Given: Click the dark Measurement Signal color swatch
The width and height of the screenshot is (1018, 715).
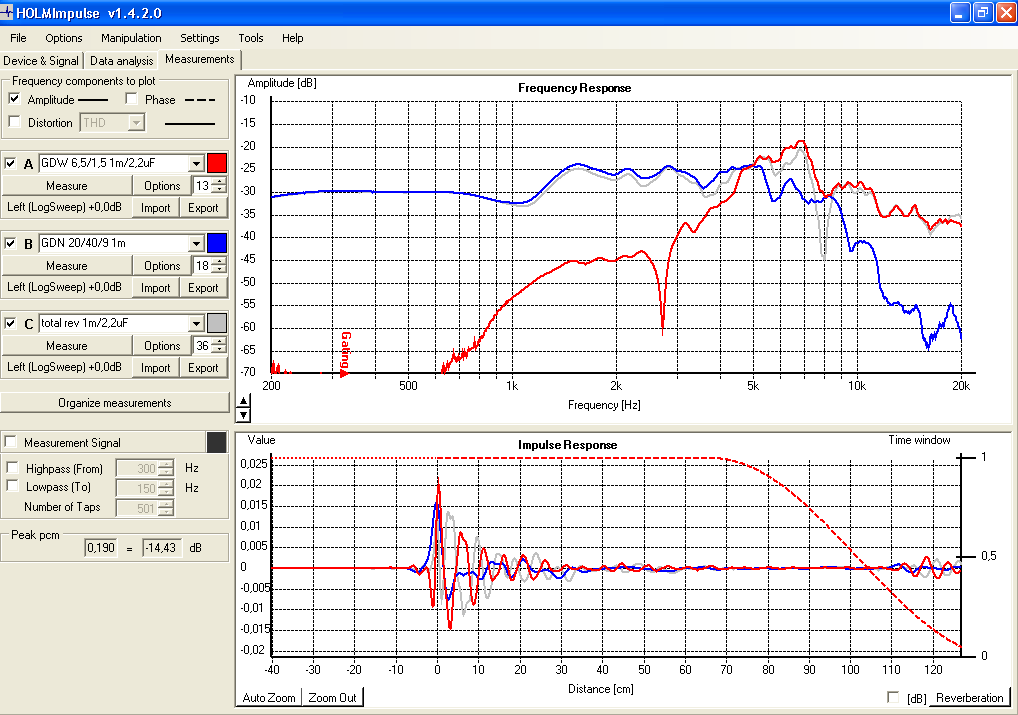Looking at the screenshot, I should coord(217,442).
